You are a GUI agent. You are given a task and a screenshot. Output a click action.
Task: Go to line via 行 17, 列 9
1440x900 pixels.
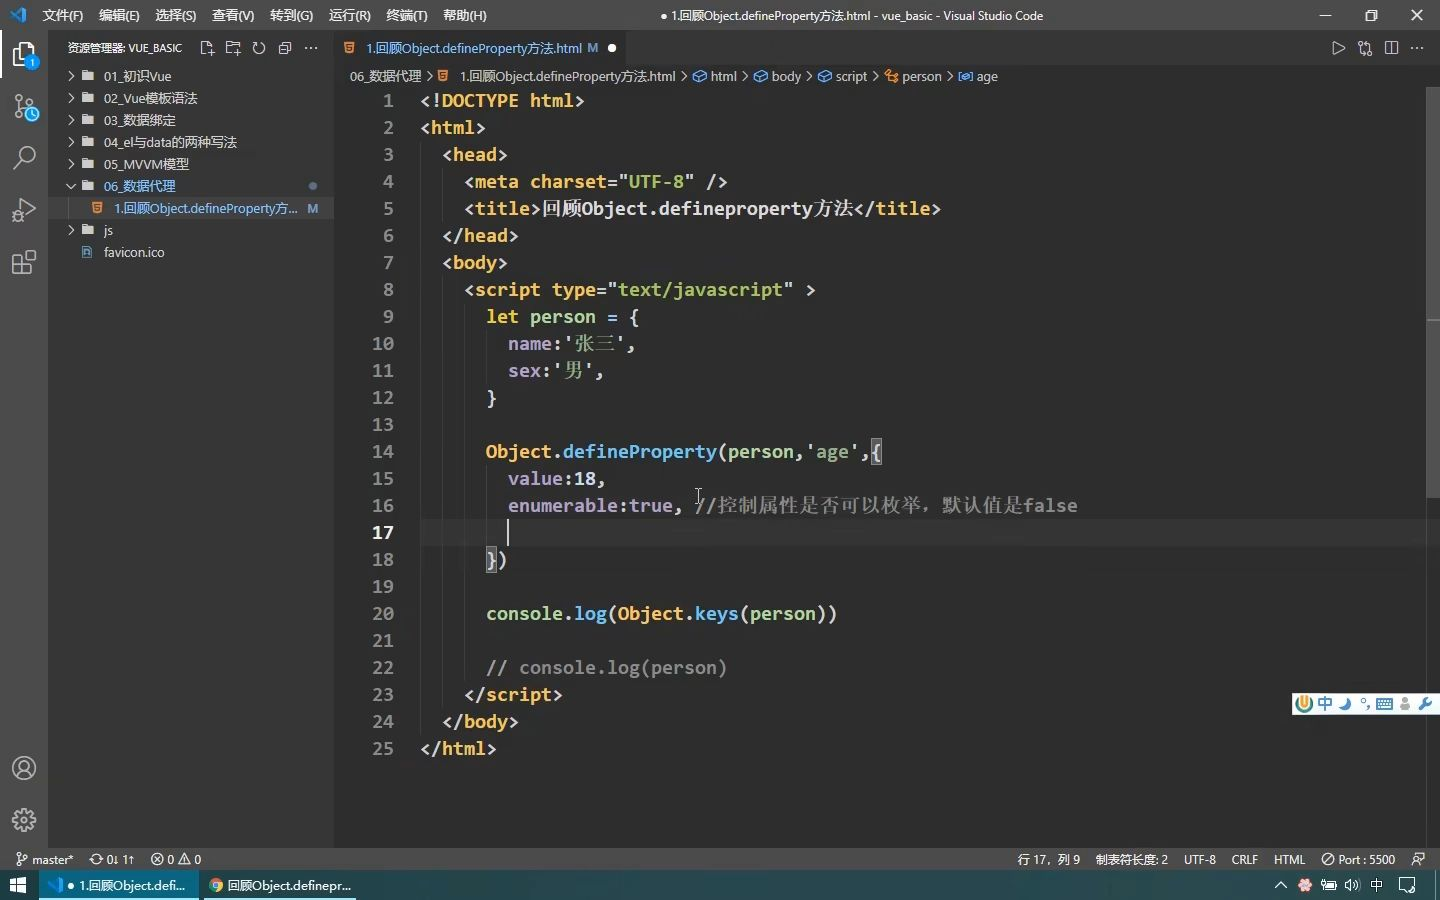point(1048,859)
